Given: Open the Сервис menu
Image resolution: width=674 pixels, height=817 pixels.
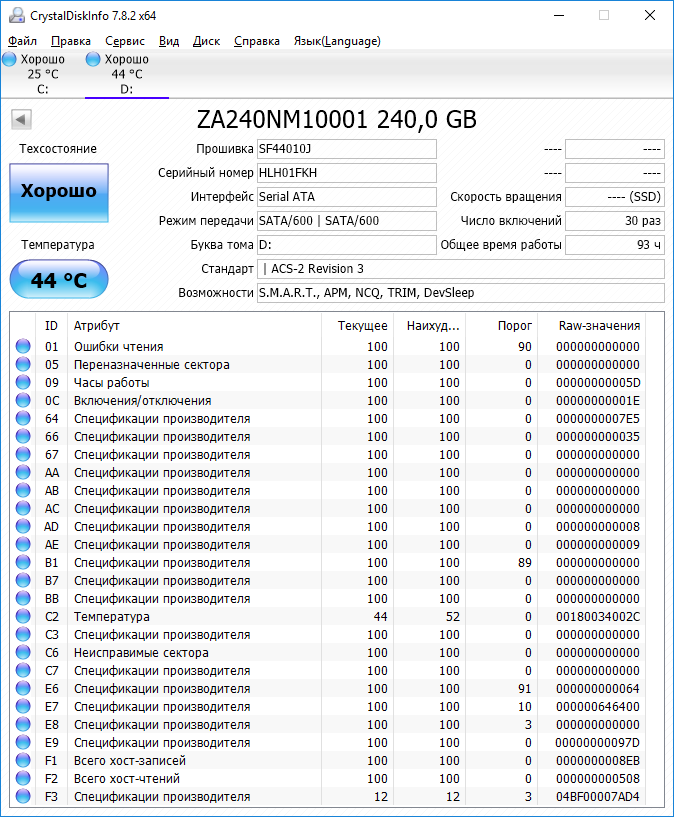Looking at the screenshot, I should [125, 41].
